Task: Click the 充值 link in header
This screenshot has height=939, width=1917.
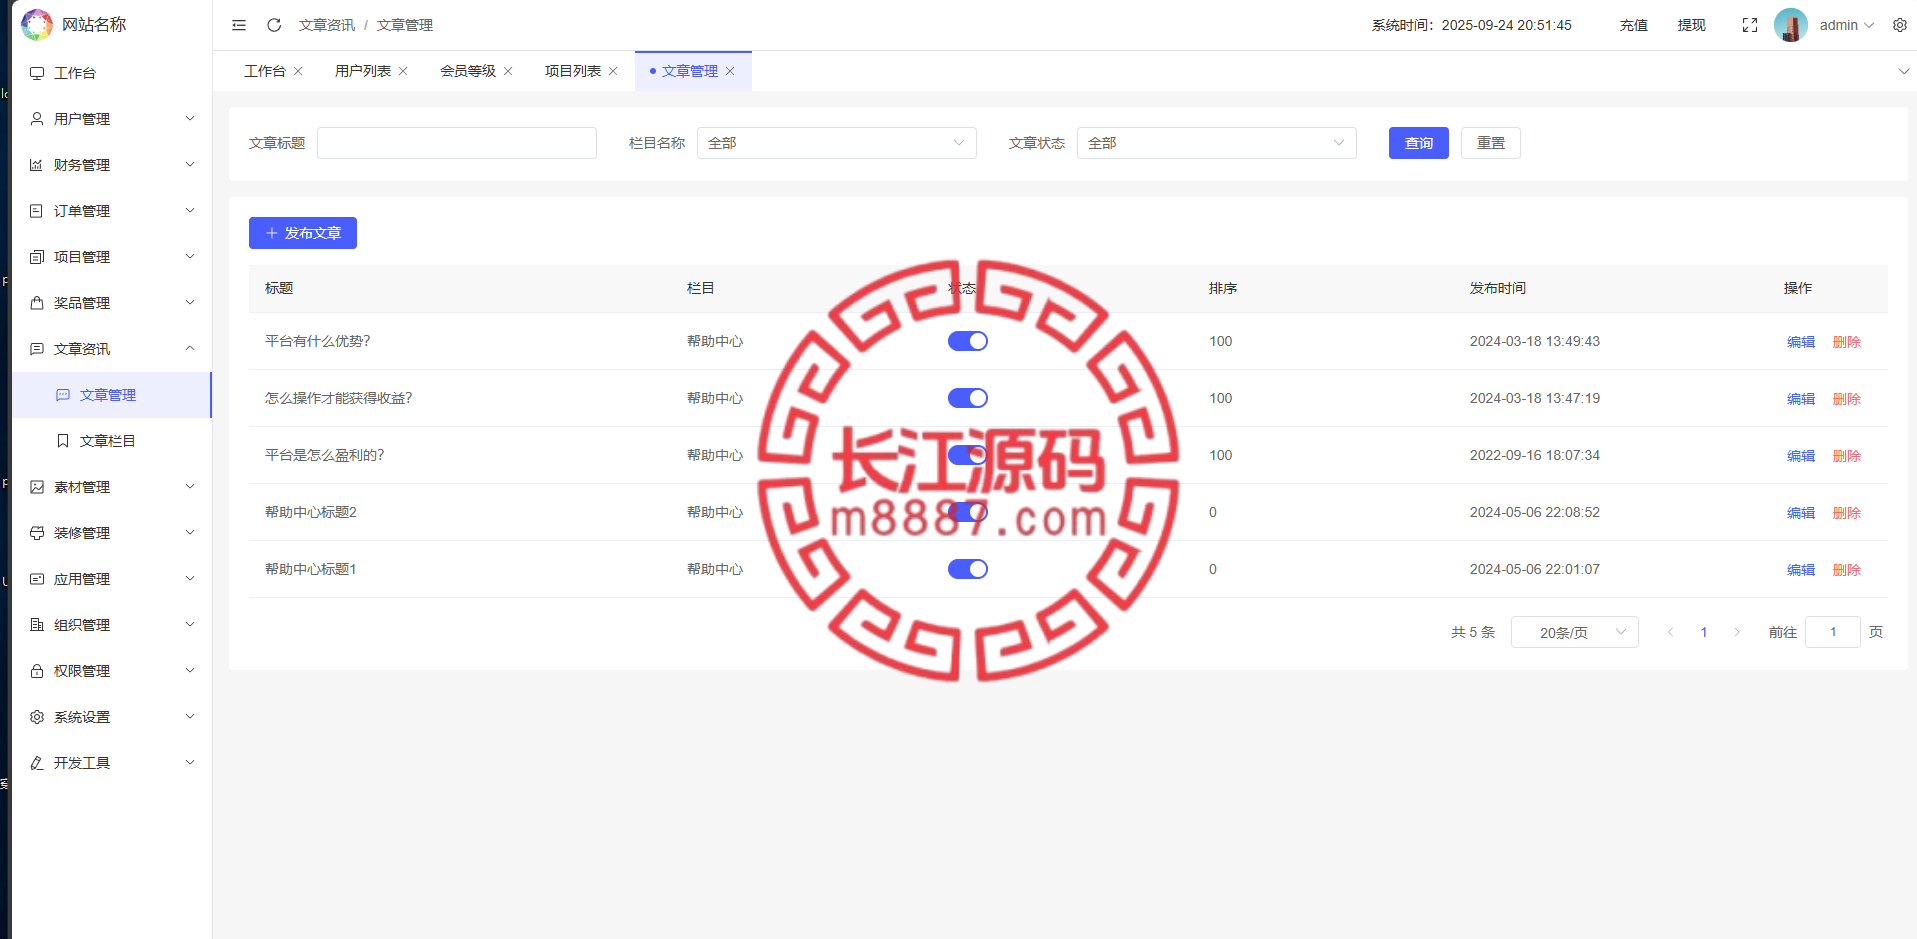Action: coord(1634,25)
